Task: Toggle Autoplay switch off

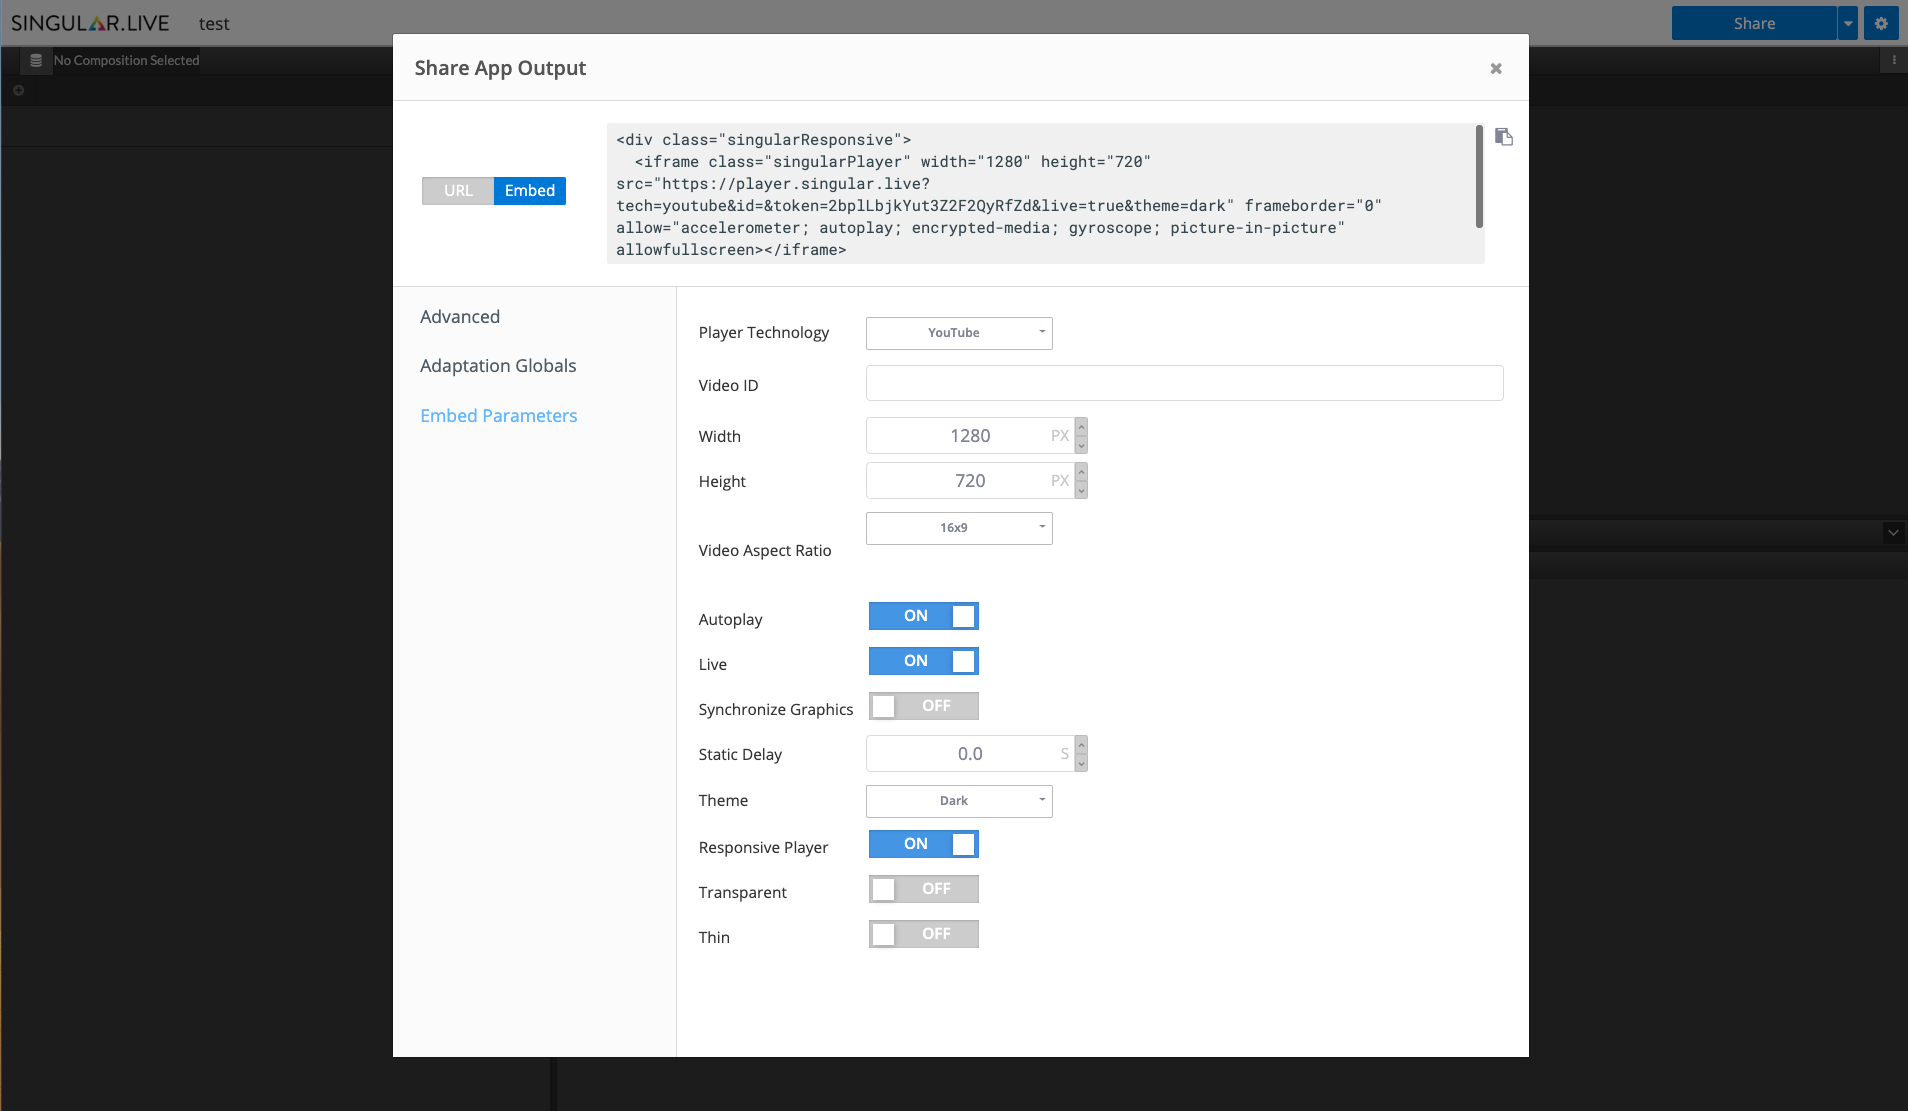Action: (x=923, y=616)
